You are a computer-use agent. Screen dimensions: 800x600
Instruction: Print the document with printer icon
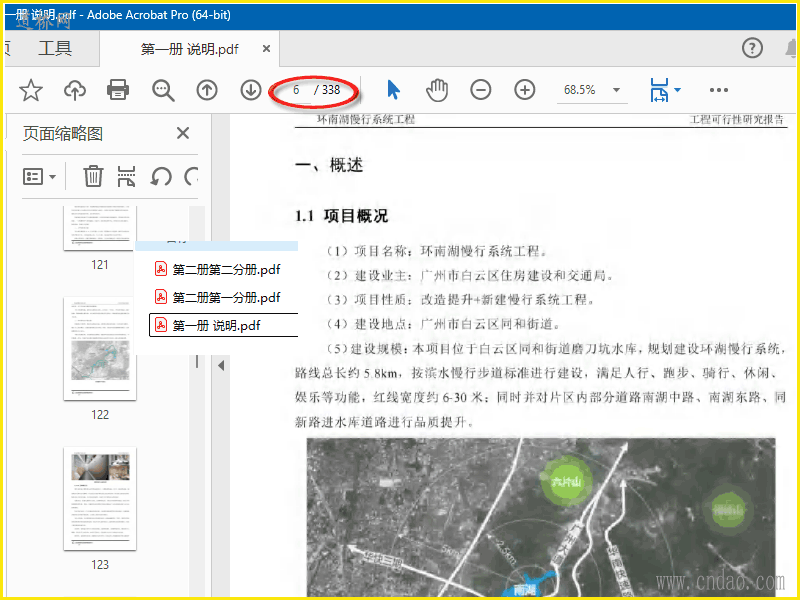118,90
